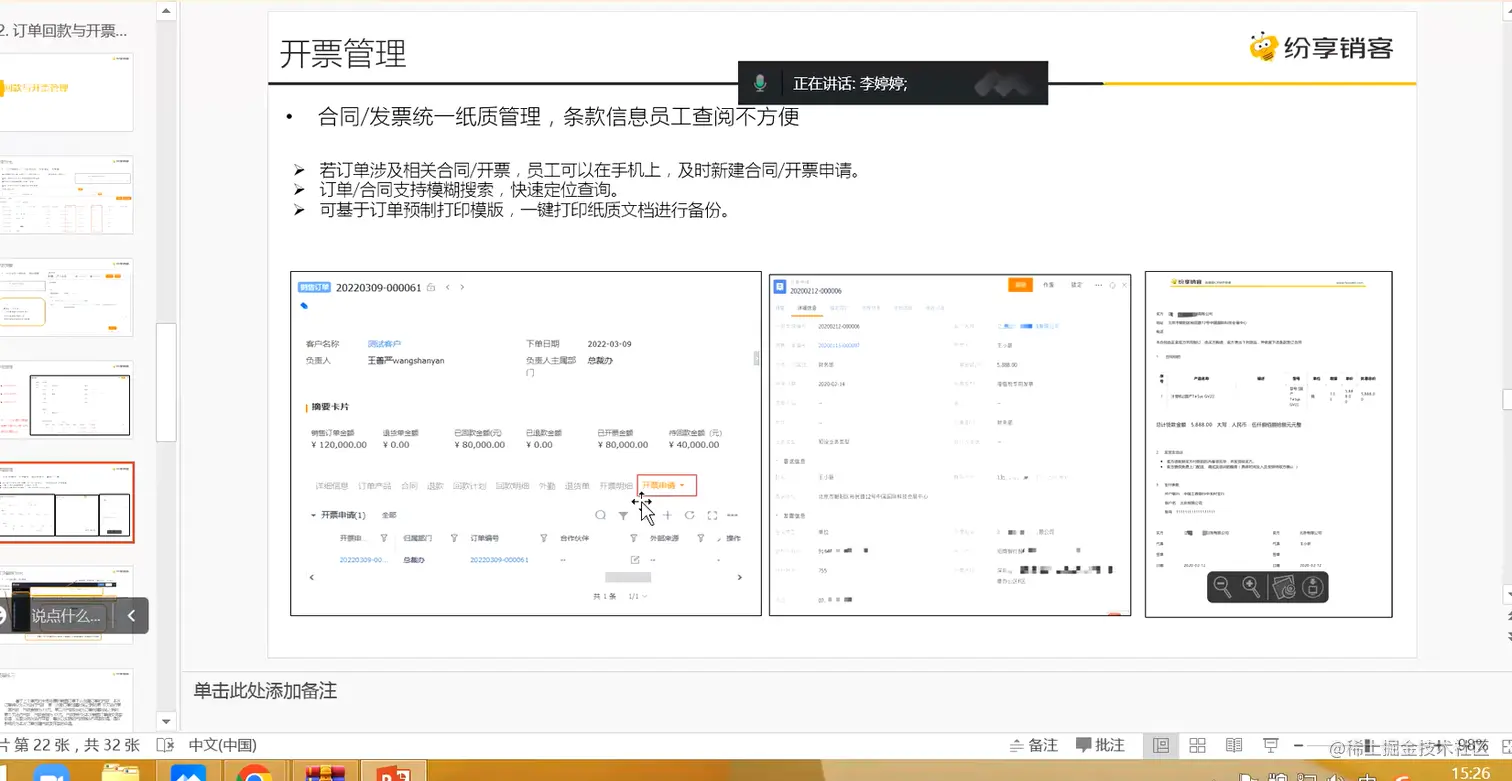Open Google Chrome from the taskbar

[254, 771]
